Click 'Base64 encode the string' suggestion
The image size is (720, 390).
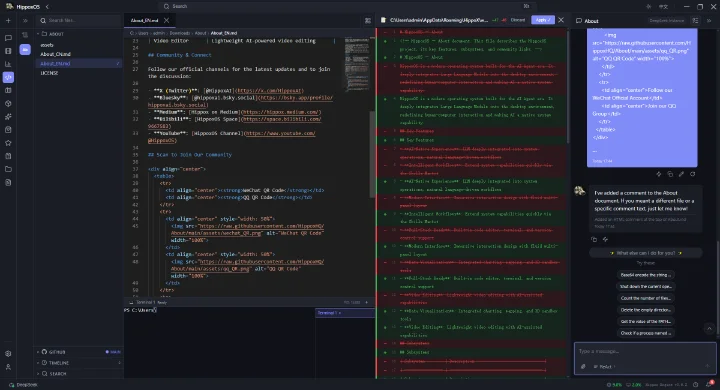pyautogui.click(x=646, y=275)
